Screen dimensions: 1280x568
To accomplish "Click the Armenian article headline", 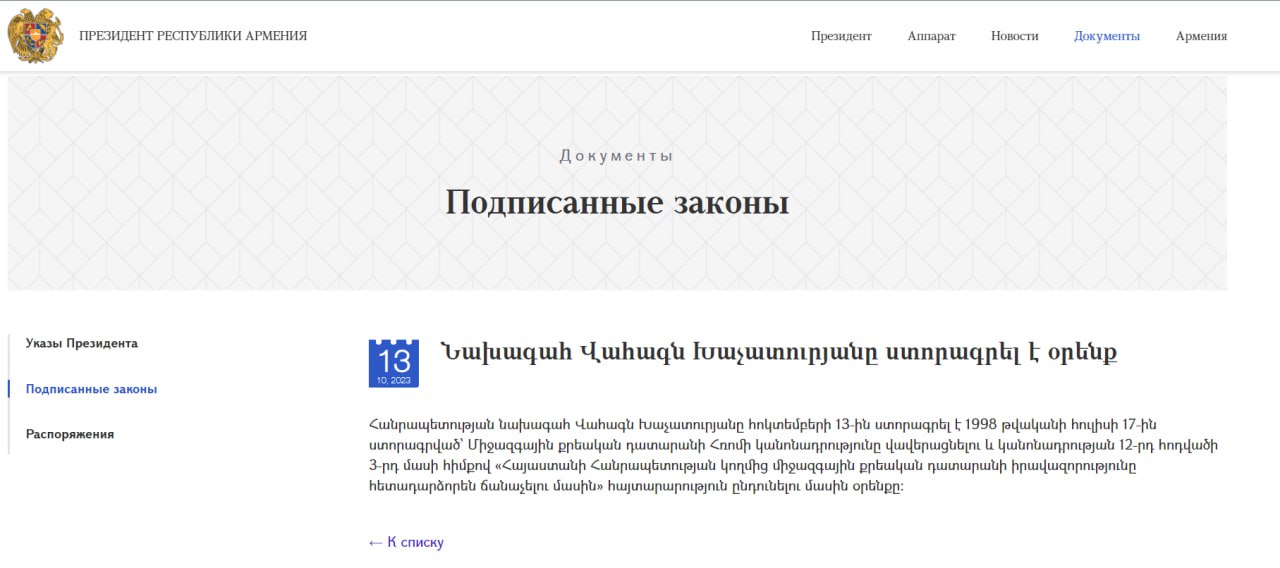I will click(x=778, y=352).
